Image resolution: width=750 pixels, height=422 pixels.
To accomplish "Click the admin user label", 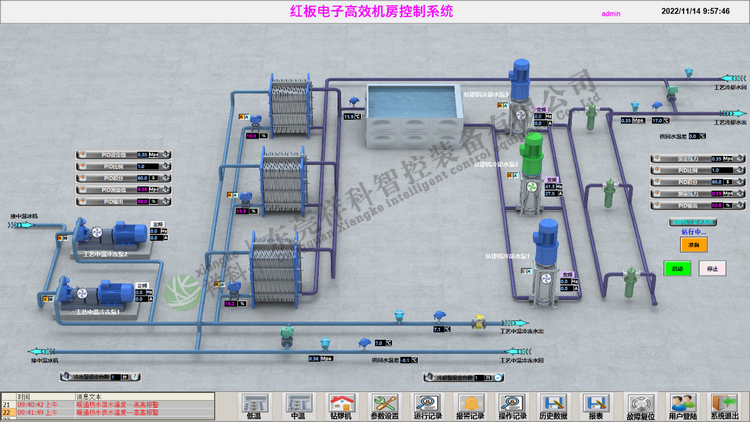I will (611, 14).
